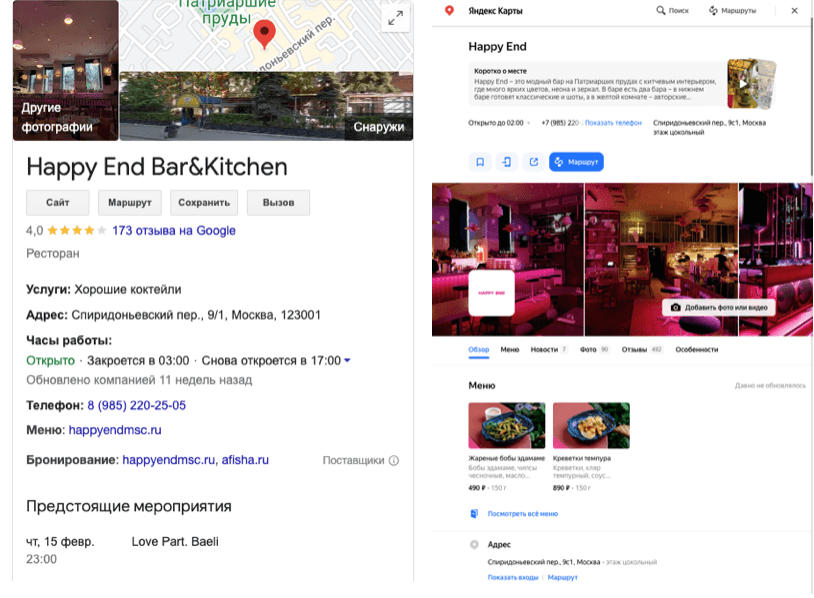Open Love Part. Baeli event
The height and width of the screenshot is (598, 814).
point(175,542)
